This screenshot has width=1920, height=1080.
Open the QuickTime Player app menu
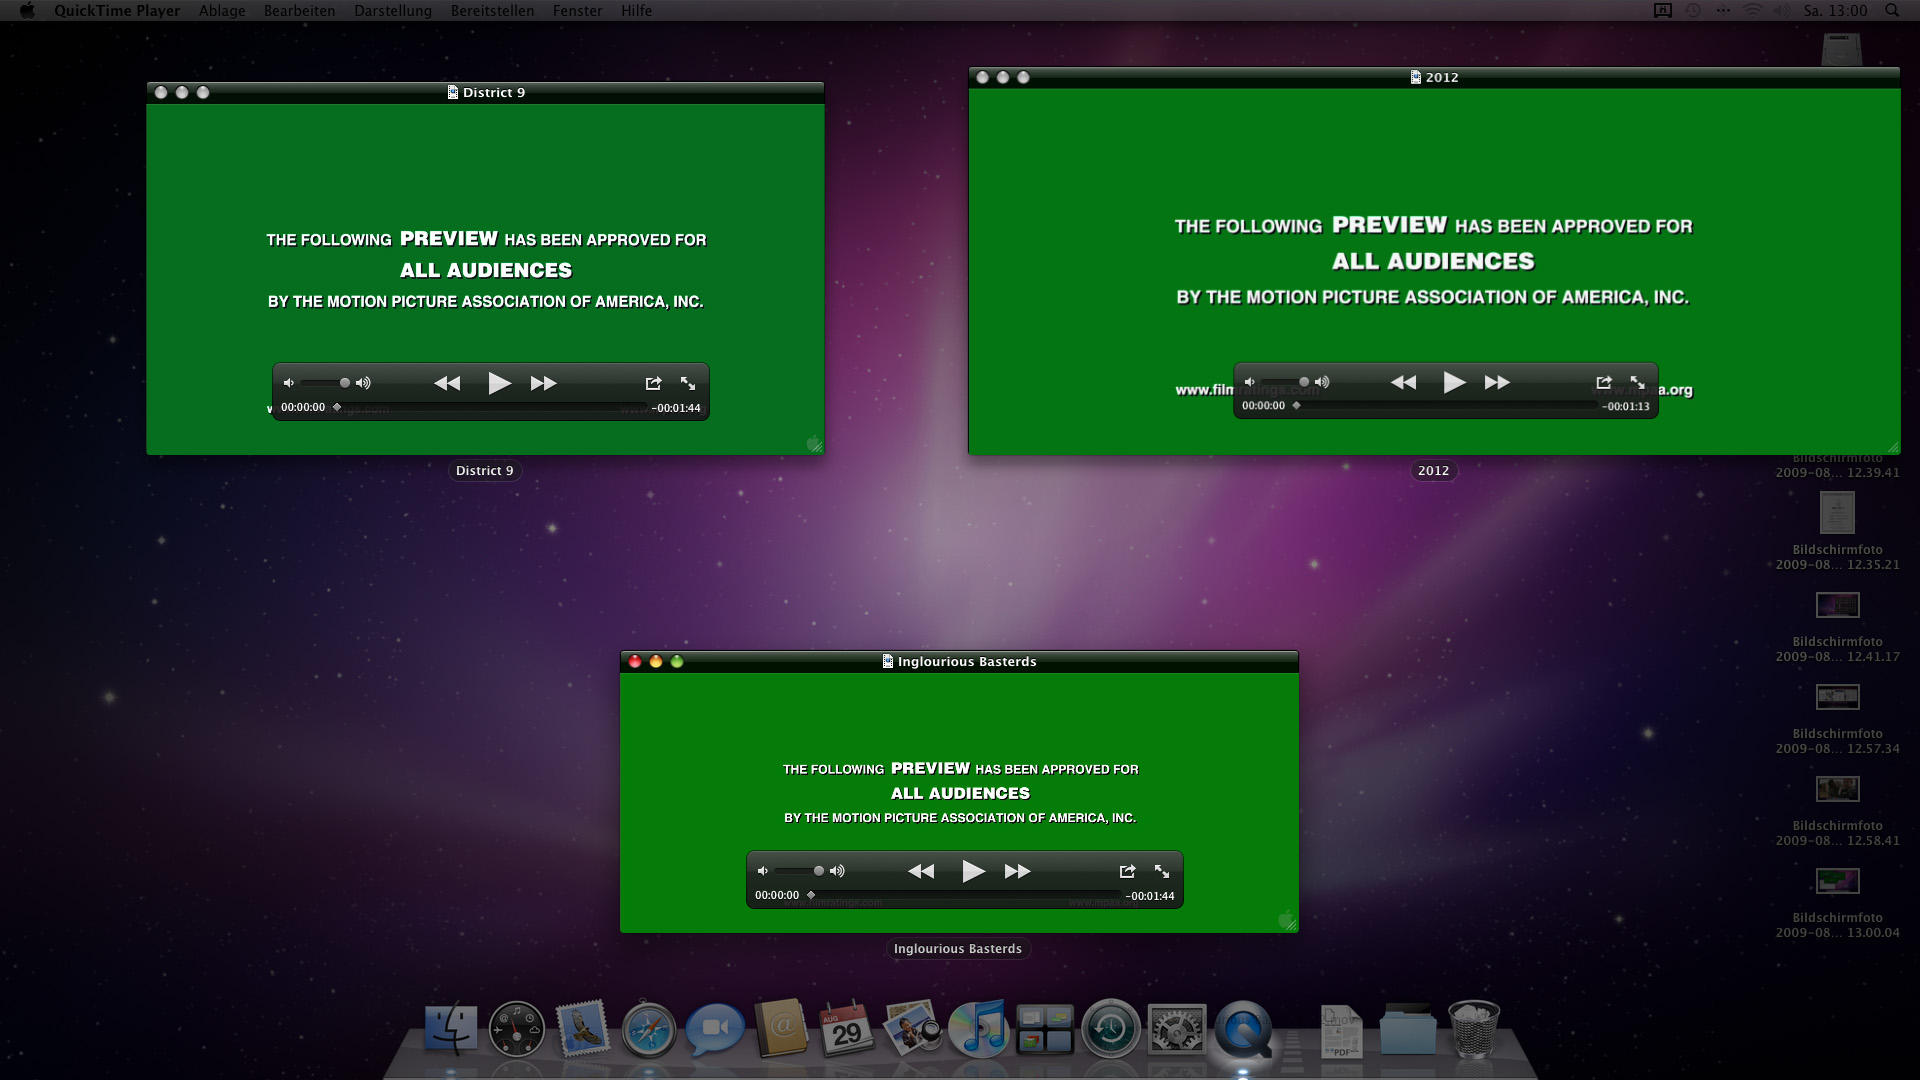coord(117,10)
